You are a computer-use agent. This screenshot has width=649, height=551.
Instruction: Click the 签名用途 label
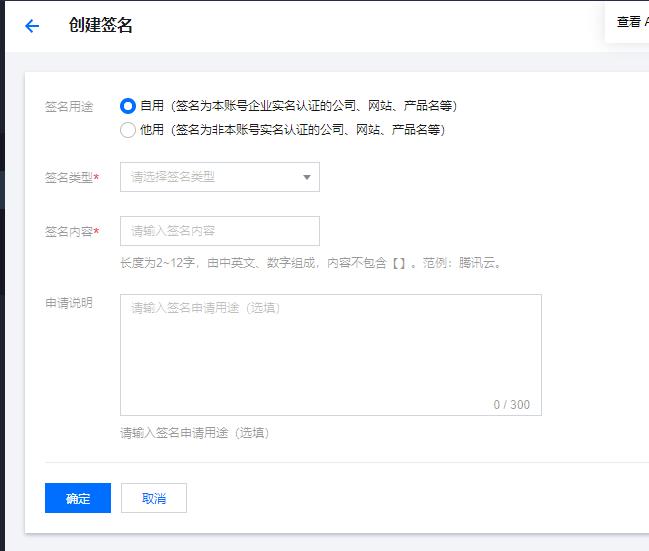[x=69, y=107]
